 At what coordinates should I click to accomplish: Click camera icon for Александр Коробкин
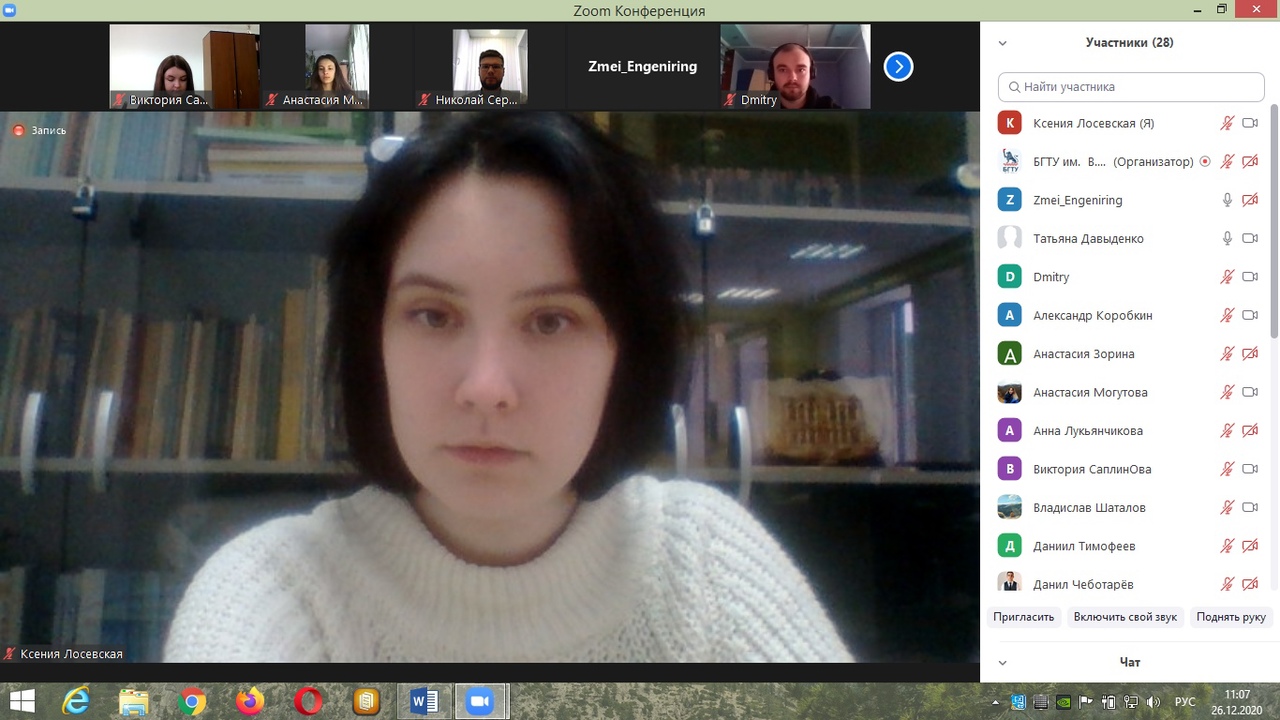click(x=1249, y=315)
